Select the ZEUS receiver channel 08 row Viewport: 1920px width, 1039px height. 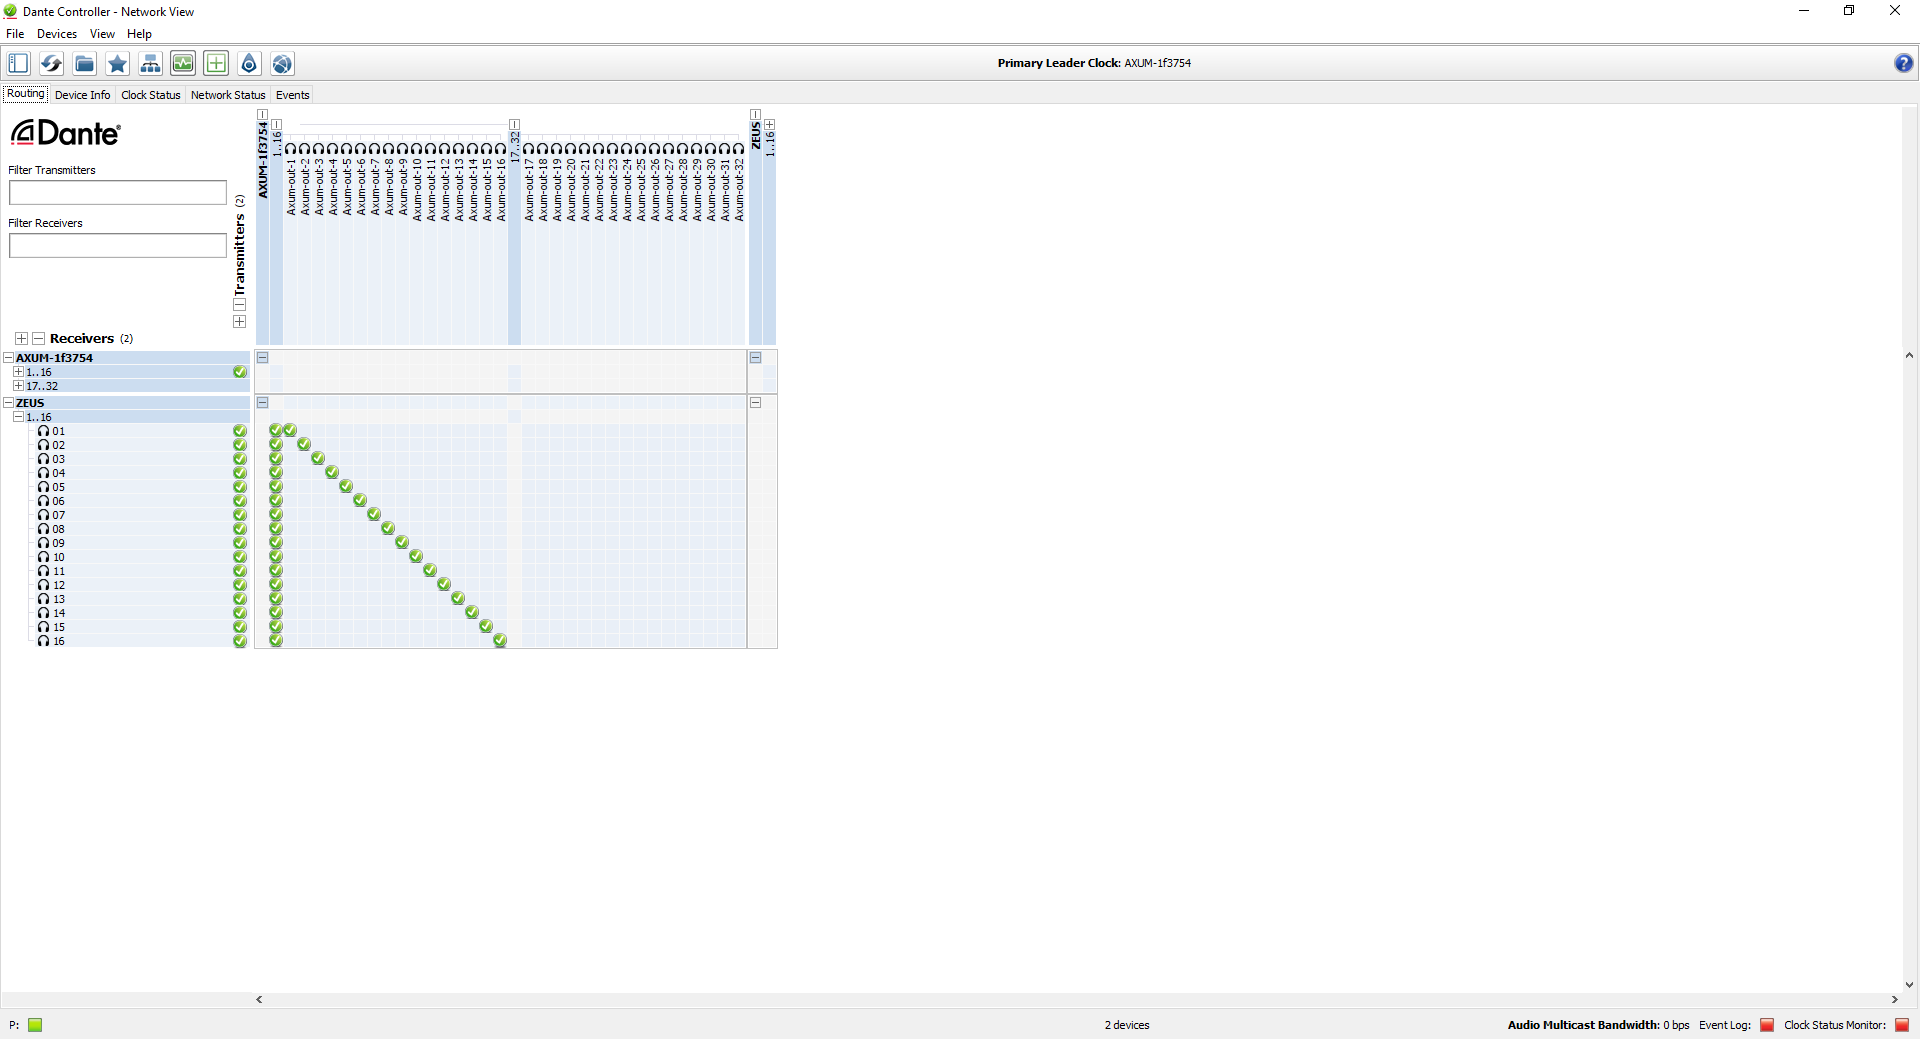click(x=59, y=530)
